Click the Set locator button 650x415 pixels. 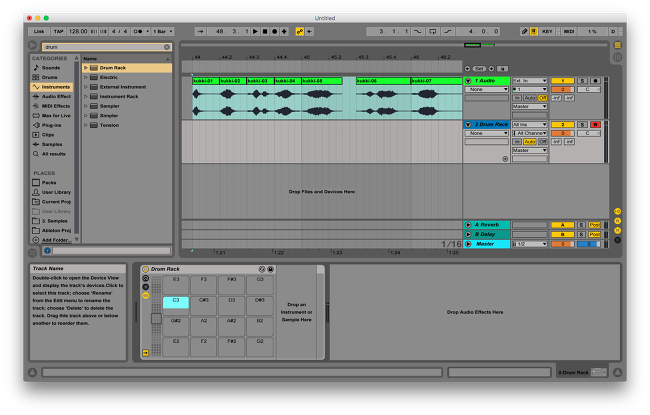(480, 69)
